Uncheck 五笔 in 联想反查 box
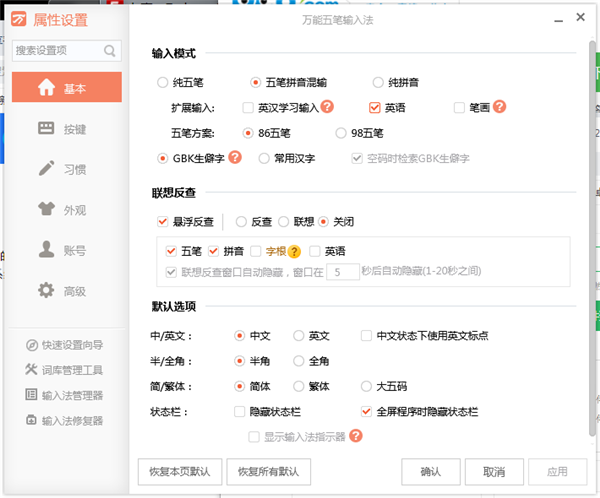600x498 pixels. pos(171,251)
